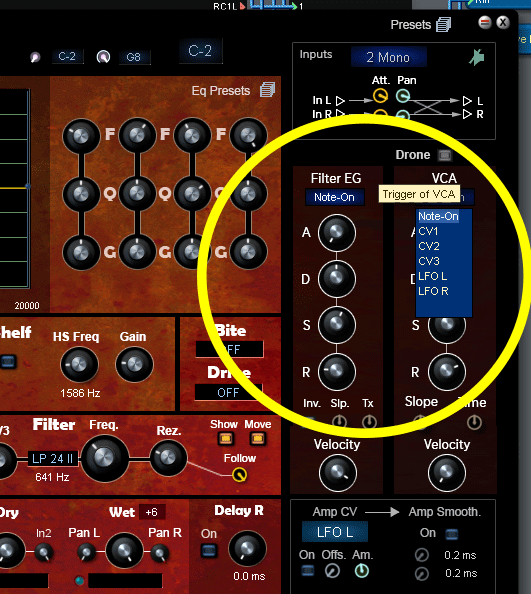531x594 pixels.
Task: Click the In L Att. yellow knob
Action: (380, 96)
